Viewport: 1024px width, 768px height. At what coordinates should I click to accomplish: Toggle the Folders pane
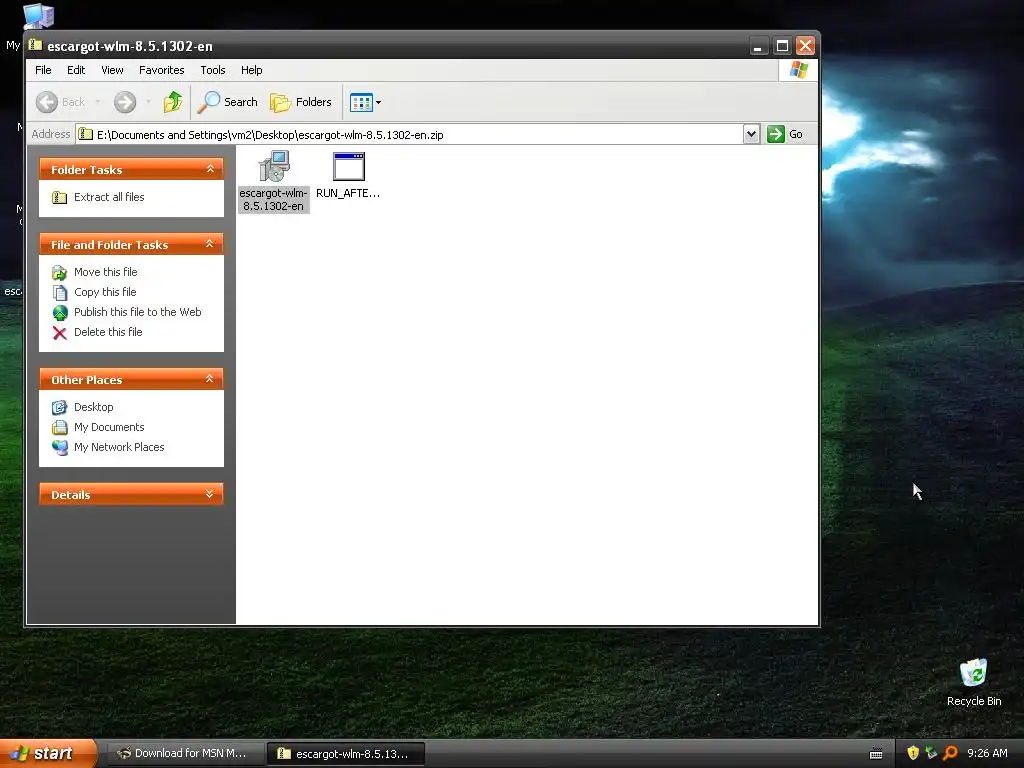pyautogui.click(x=301, y=102)
